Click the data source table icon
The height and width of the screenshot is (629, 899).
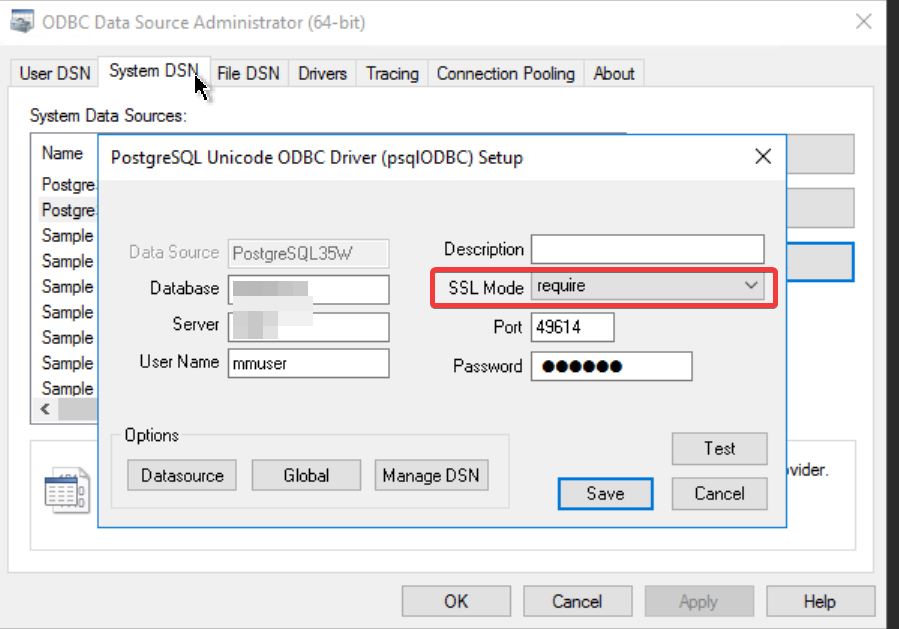click(67, 490)
